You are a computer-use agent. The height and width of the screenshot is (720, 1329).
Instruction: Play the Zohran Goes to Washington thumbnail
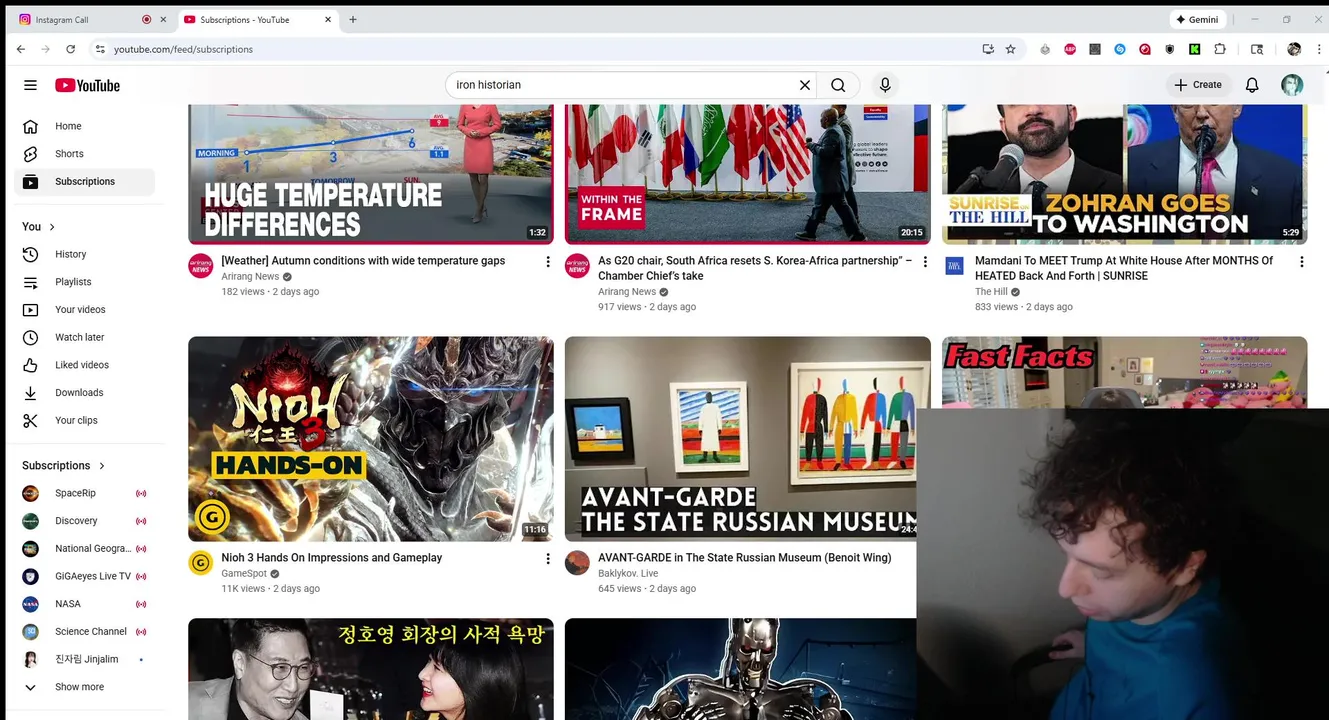(1124, 174)
